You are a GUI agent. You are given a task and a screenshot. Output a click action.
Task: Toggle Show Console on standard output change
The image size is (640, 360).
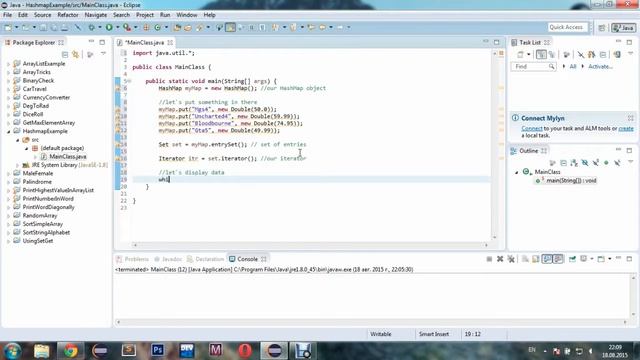[x=547, y=259]
